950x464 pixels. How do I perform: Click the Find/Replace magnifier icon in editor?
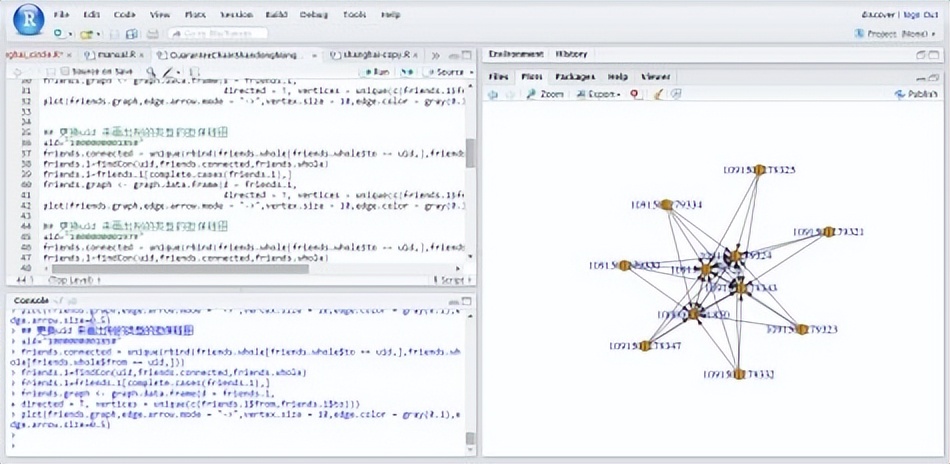pos(151,71)
